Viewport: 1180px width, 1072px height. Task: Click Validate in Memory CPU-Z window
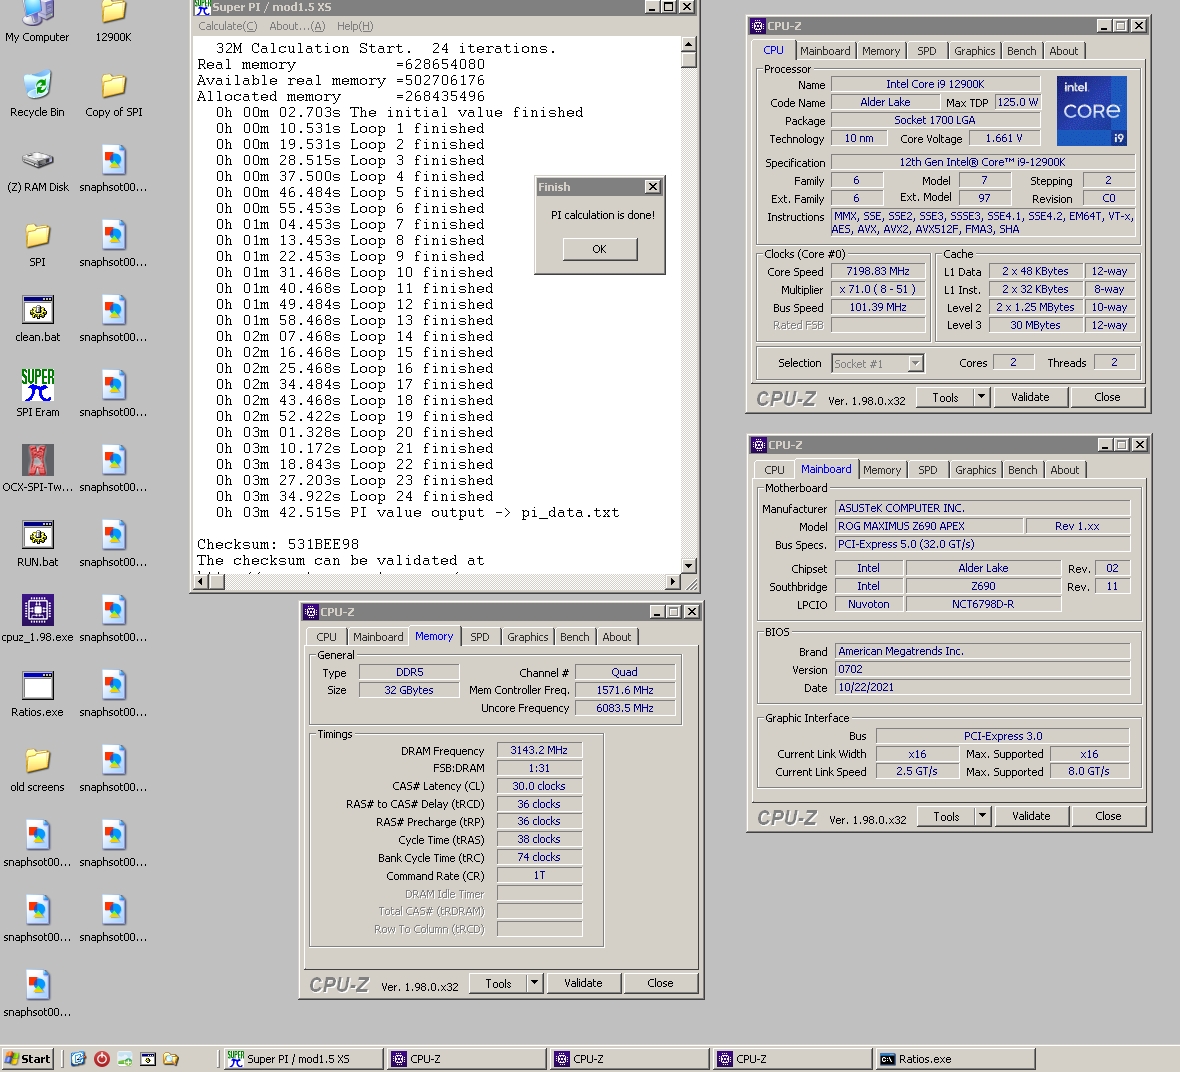coord(582,983)
